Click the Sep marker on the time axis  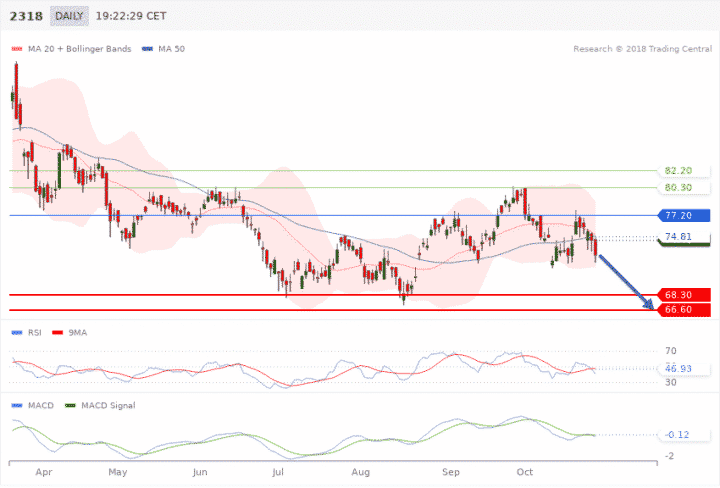tap(450, 470)
